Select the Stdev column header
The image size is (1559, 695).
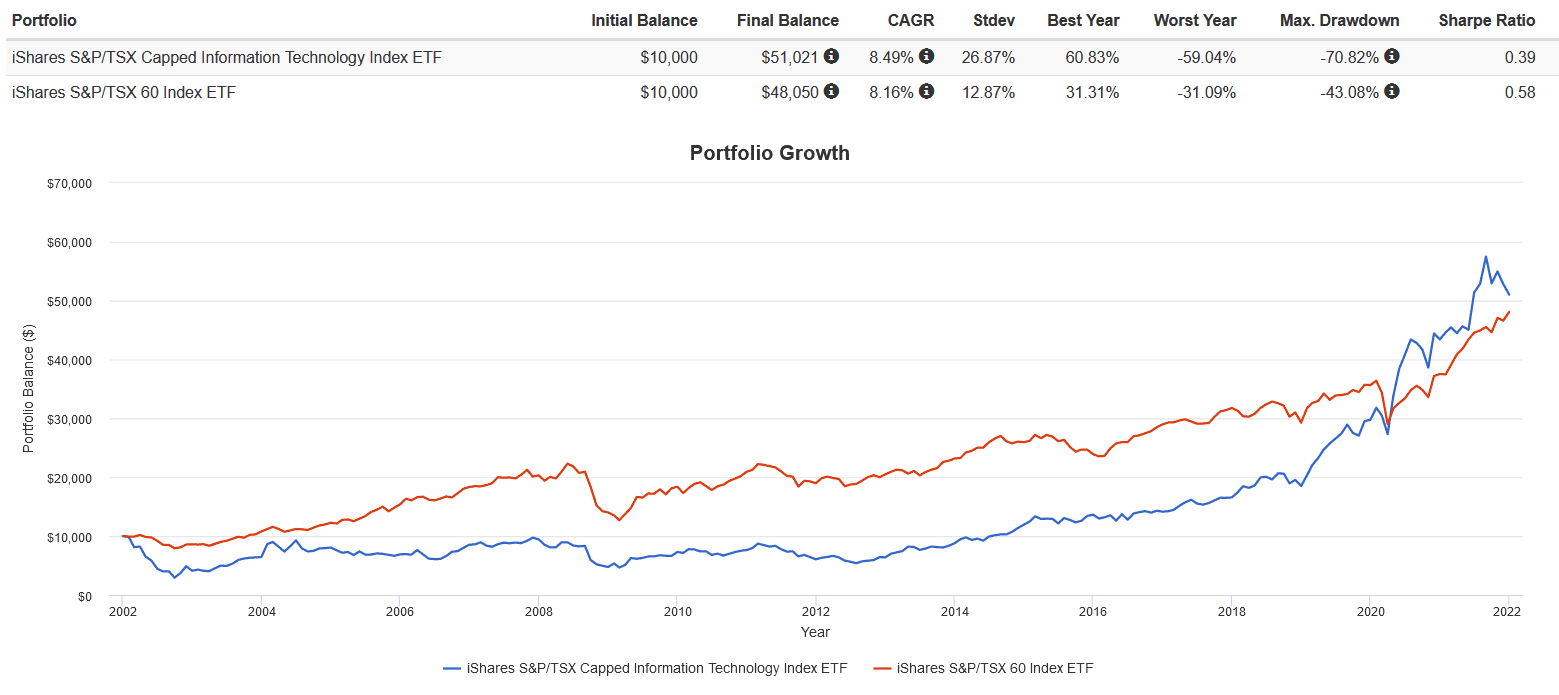coord(994,20)
